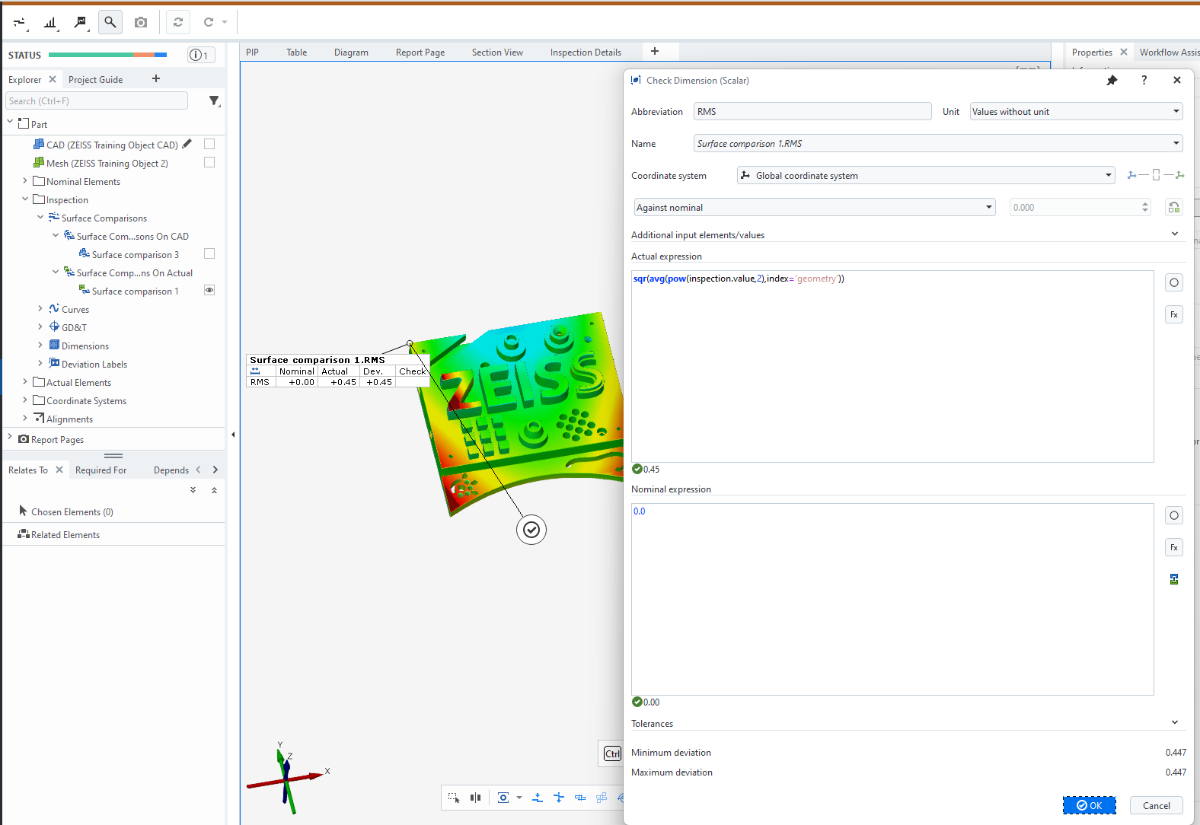Open help for Check Dimension dialog
This screenshot has height=825, width=1200.
pos(1144,80)
